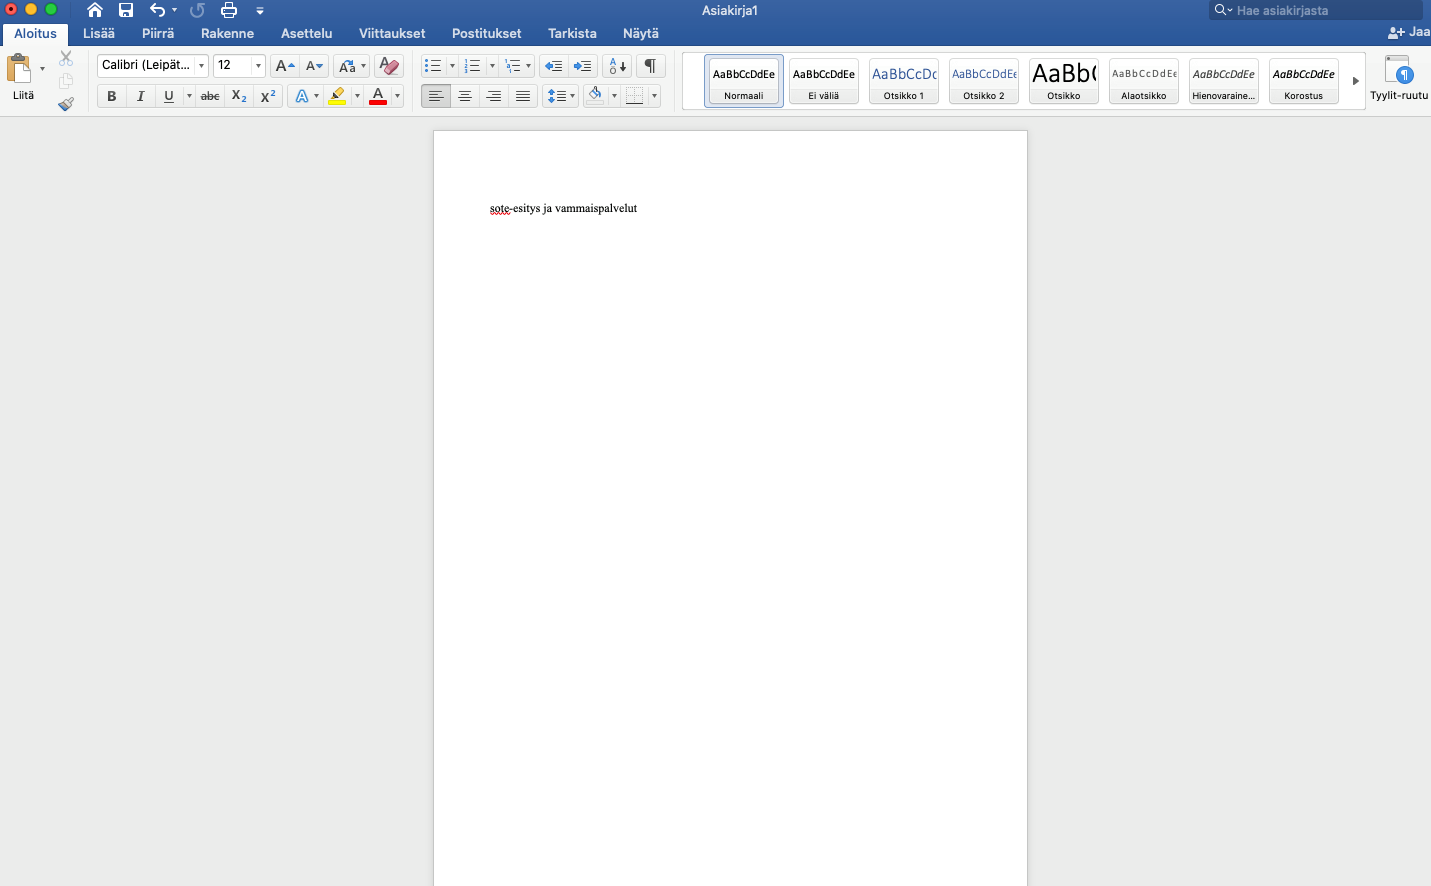Toggle strikethrough formatting
1431x886 pixels.
pos(210,96)
